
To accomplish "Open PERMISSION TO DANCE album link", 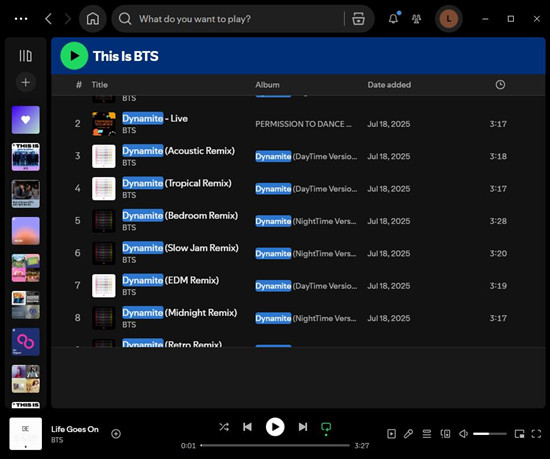I will pos(303,124).
